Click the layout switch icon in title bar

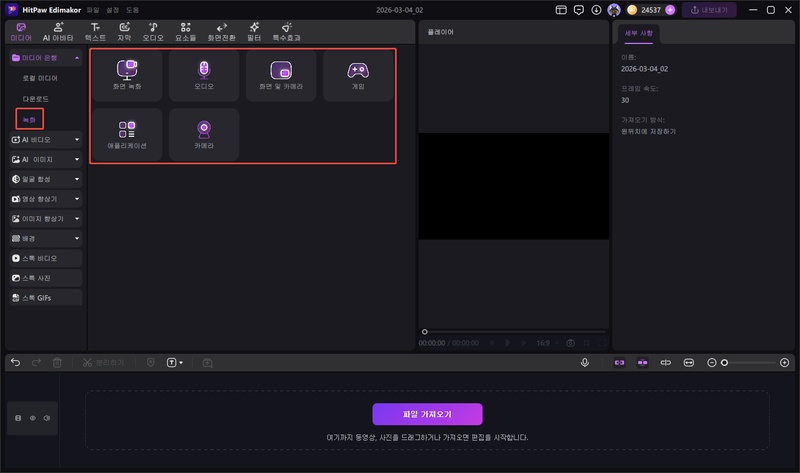(x=561, y=10)
